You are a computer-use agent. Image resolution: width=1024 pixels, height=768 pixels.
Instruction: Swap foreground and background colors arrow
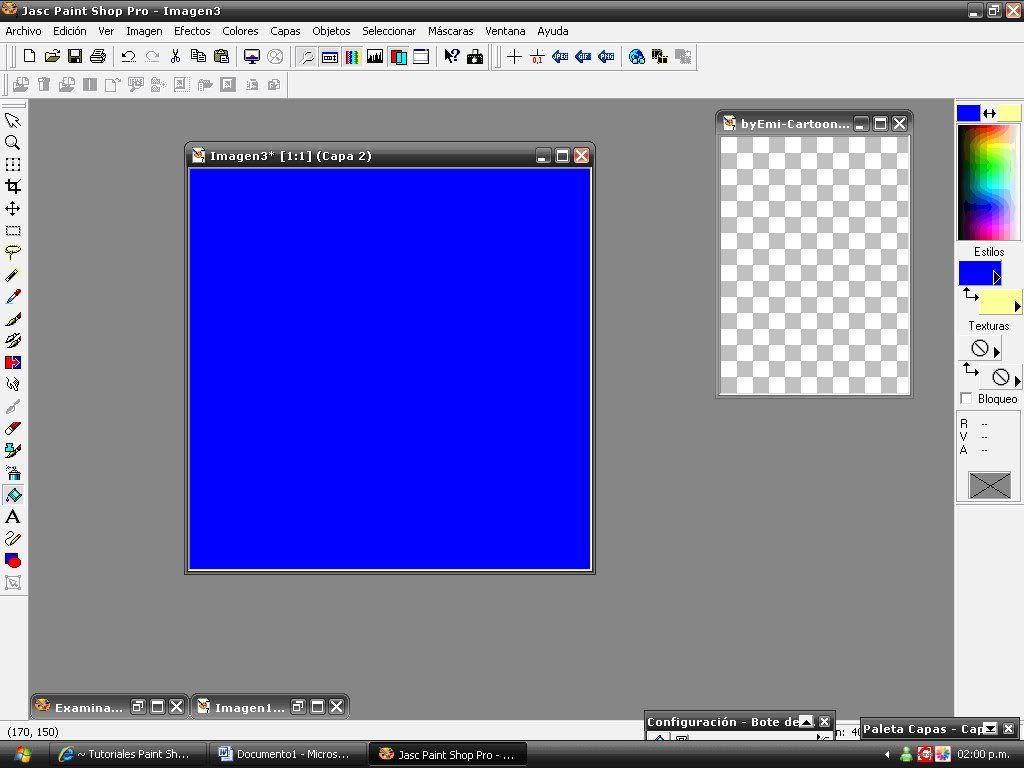989,113
